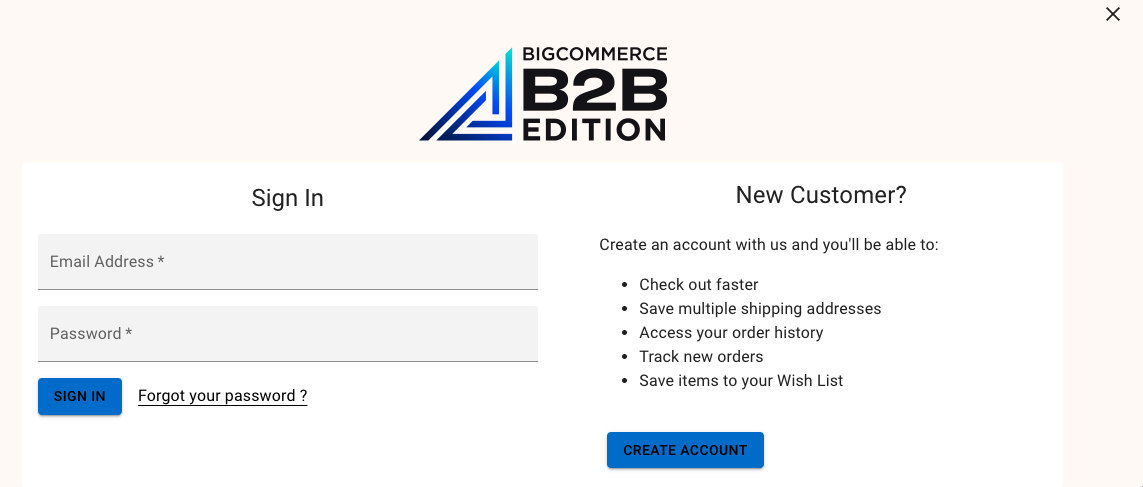Open the Forgot your password link
This screenshot has height=487, width=1143.
(222, 396)
